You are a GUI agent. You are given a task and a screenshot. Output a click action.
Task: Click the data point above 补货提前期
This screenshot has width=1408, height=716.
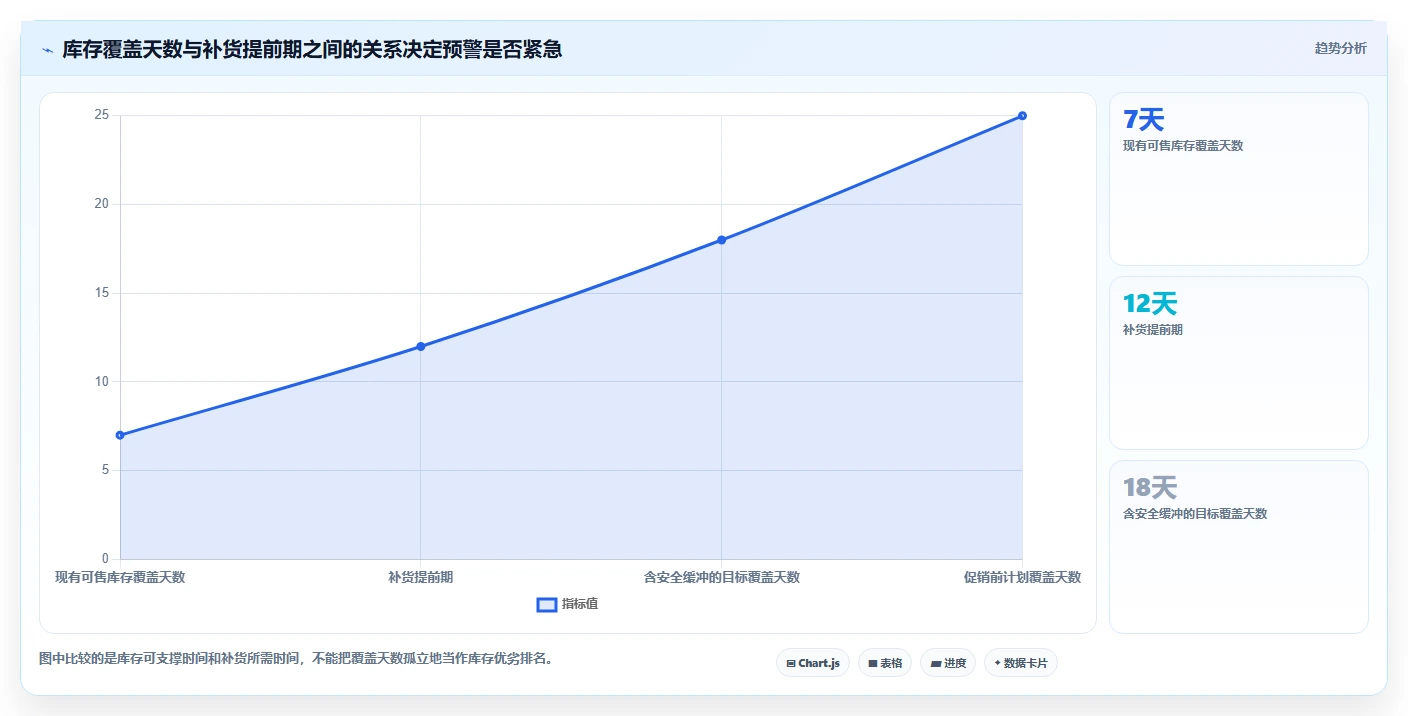(x=421, y=346)
